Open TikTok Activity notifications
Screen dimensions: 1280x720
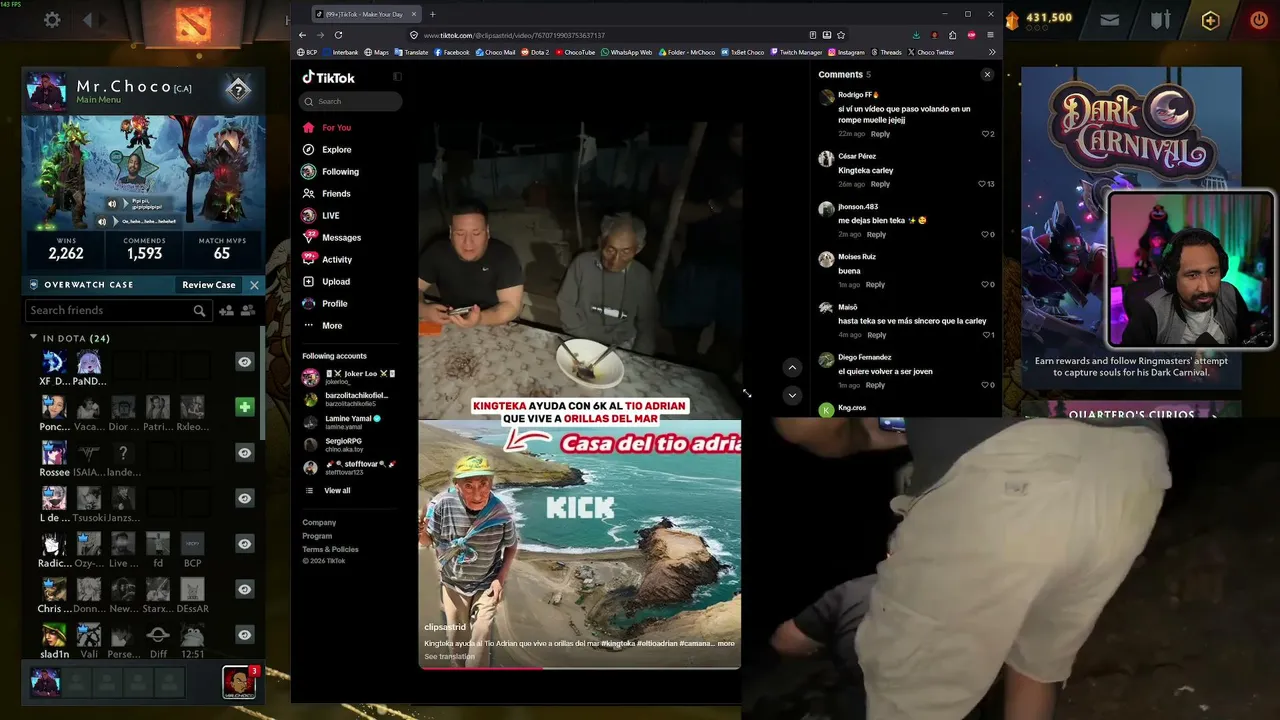337,260
